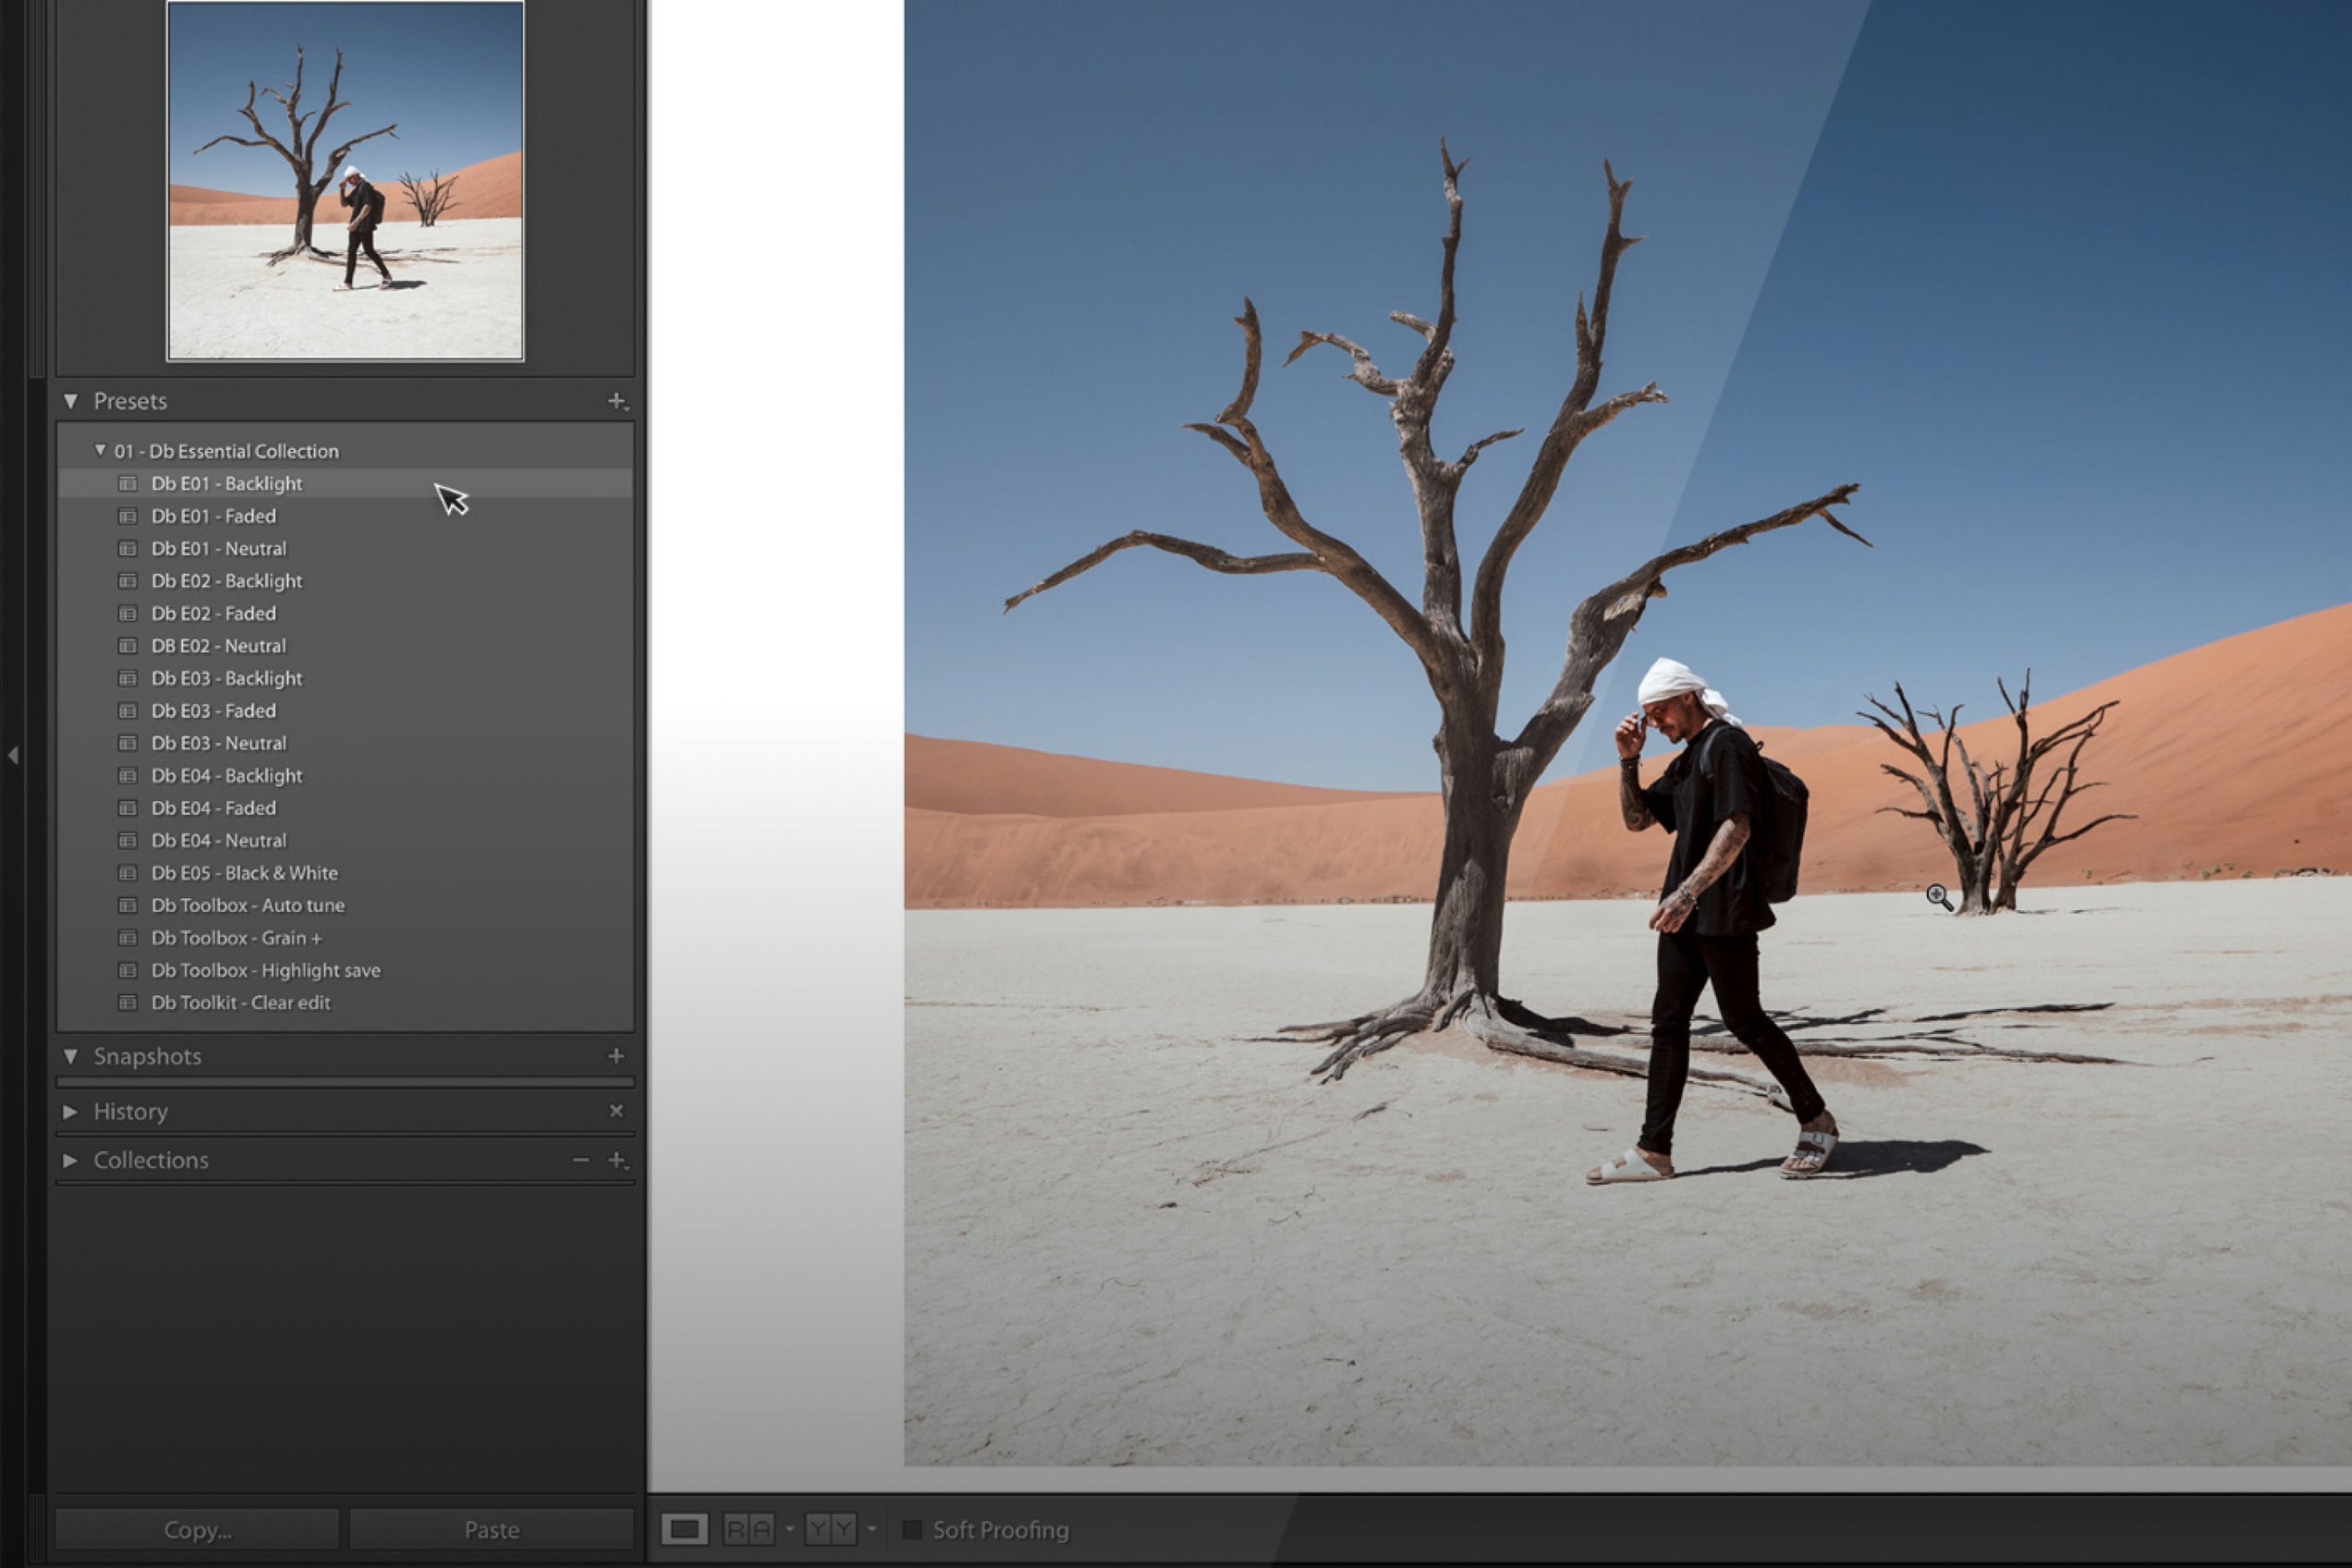Click the Paste button
Screen dimensions: 2352x1568
coord(491,1530)
